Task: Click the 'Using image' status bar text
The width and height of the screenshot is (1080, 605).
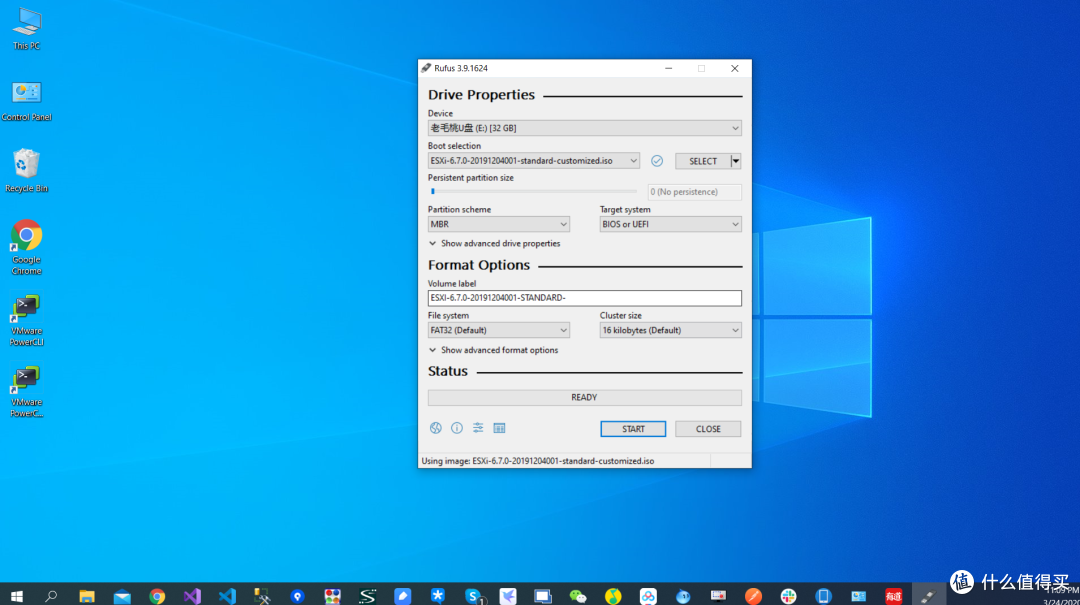Action: [538, 461]
